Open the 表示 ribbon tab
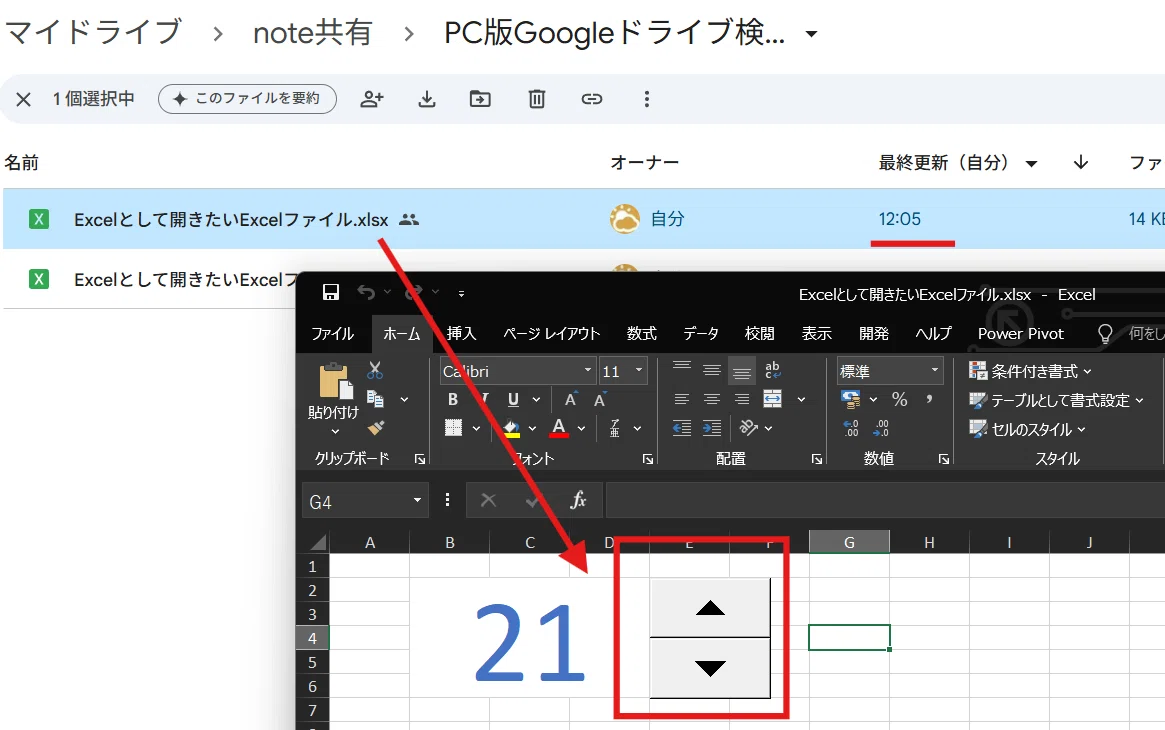Screen dimensions: 1165x730 point(817,333)
